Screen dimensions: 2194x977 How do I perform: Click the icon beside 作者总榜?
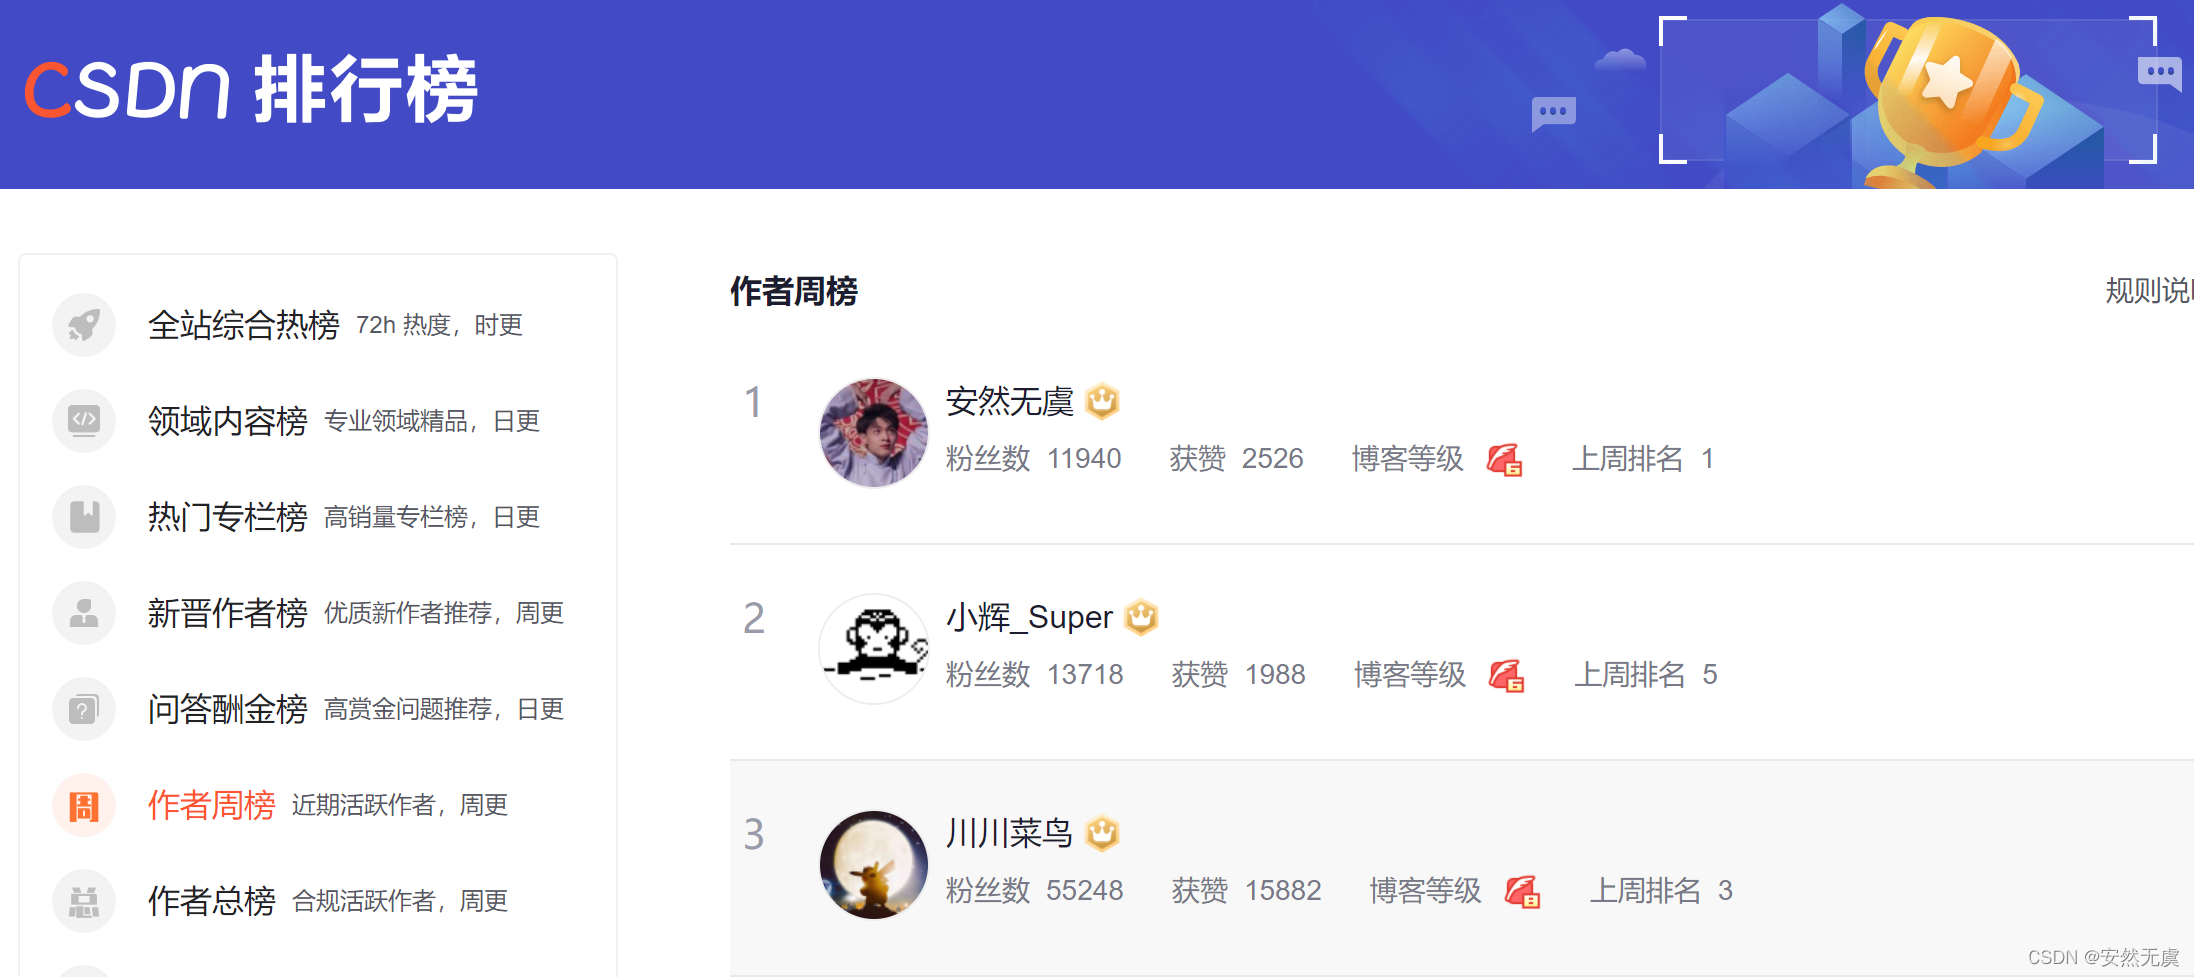coord(84,901)
